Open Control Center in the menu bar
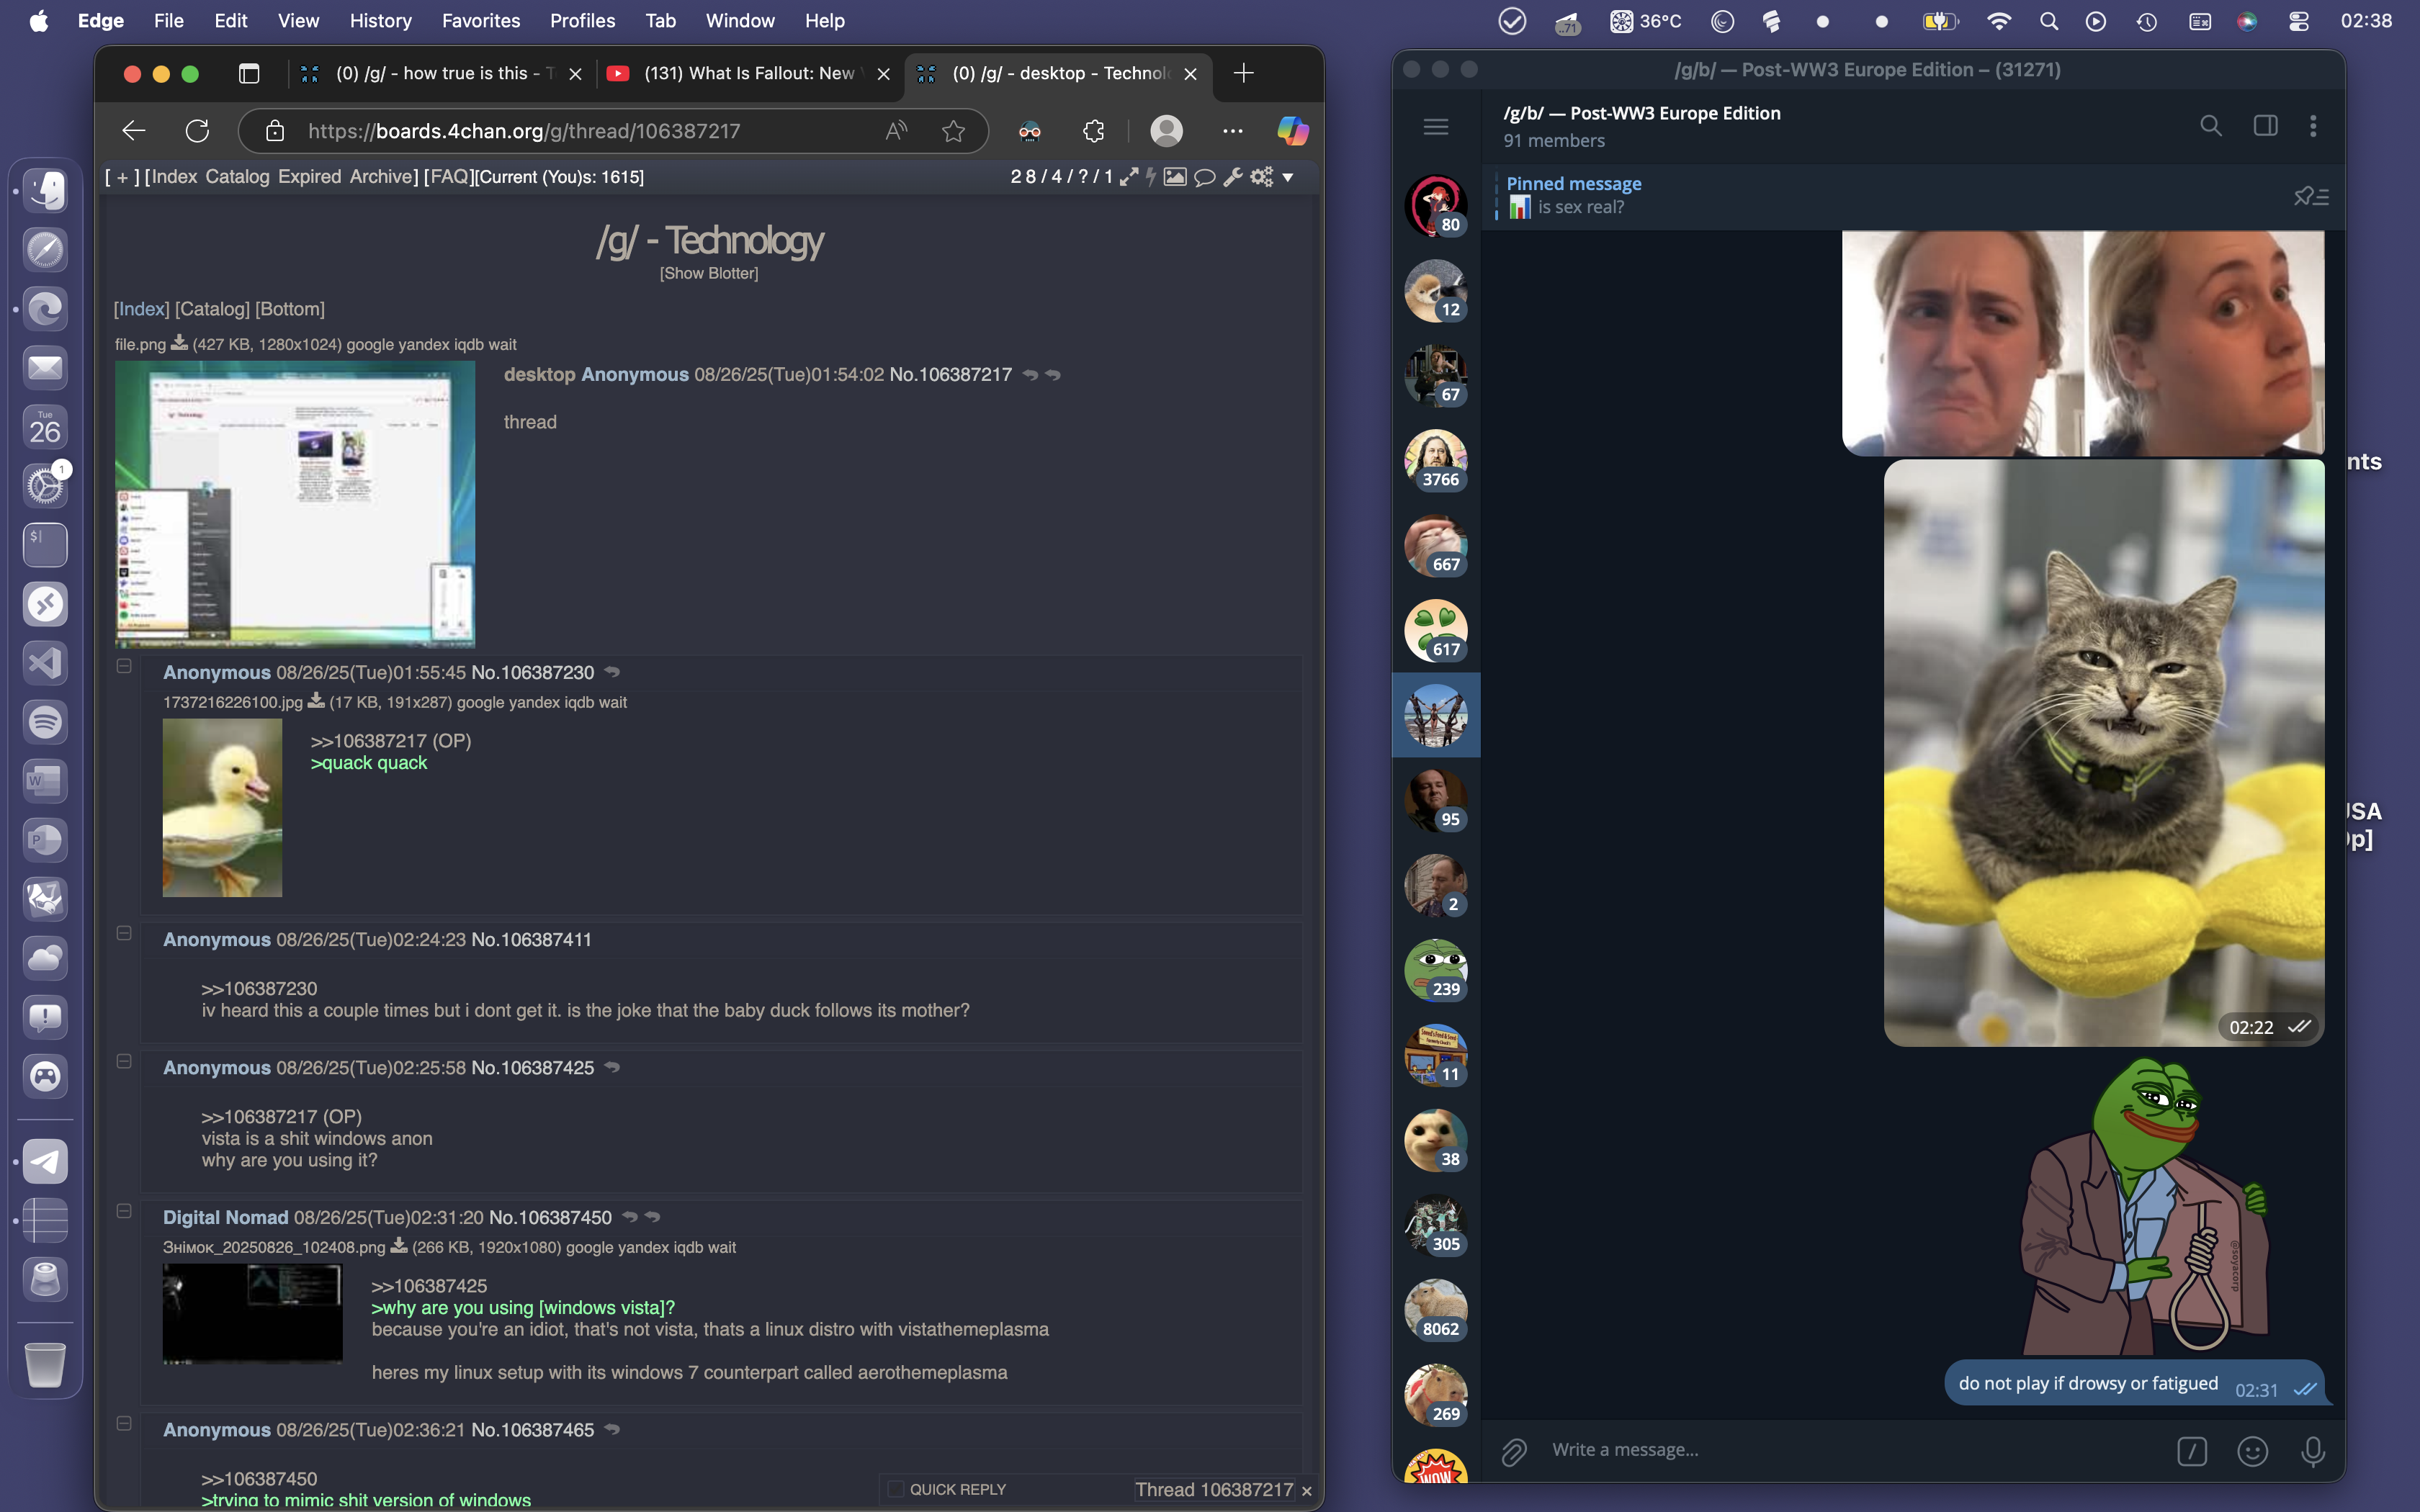The image size is (2420, 1512). click(2299, 21)
